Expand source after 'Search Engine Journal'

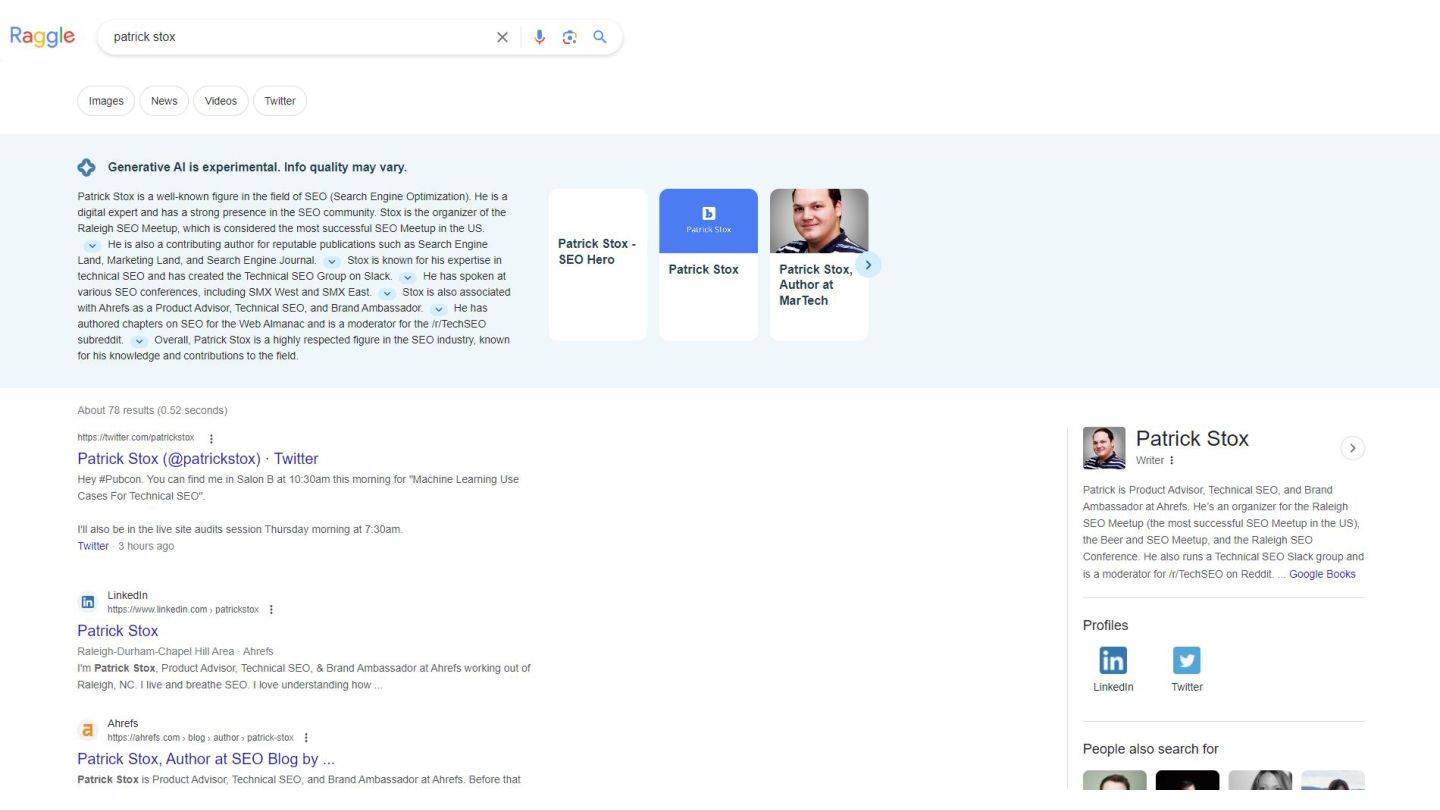(x=332, y=261)
